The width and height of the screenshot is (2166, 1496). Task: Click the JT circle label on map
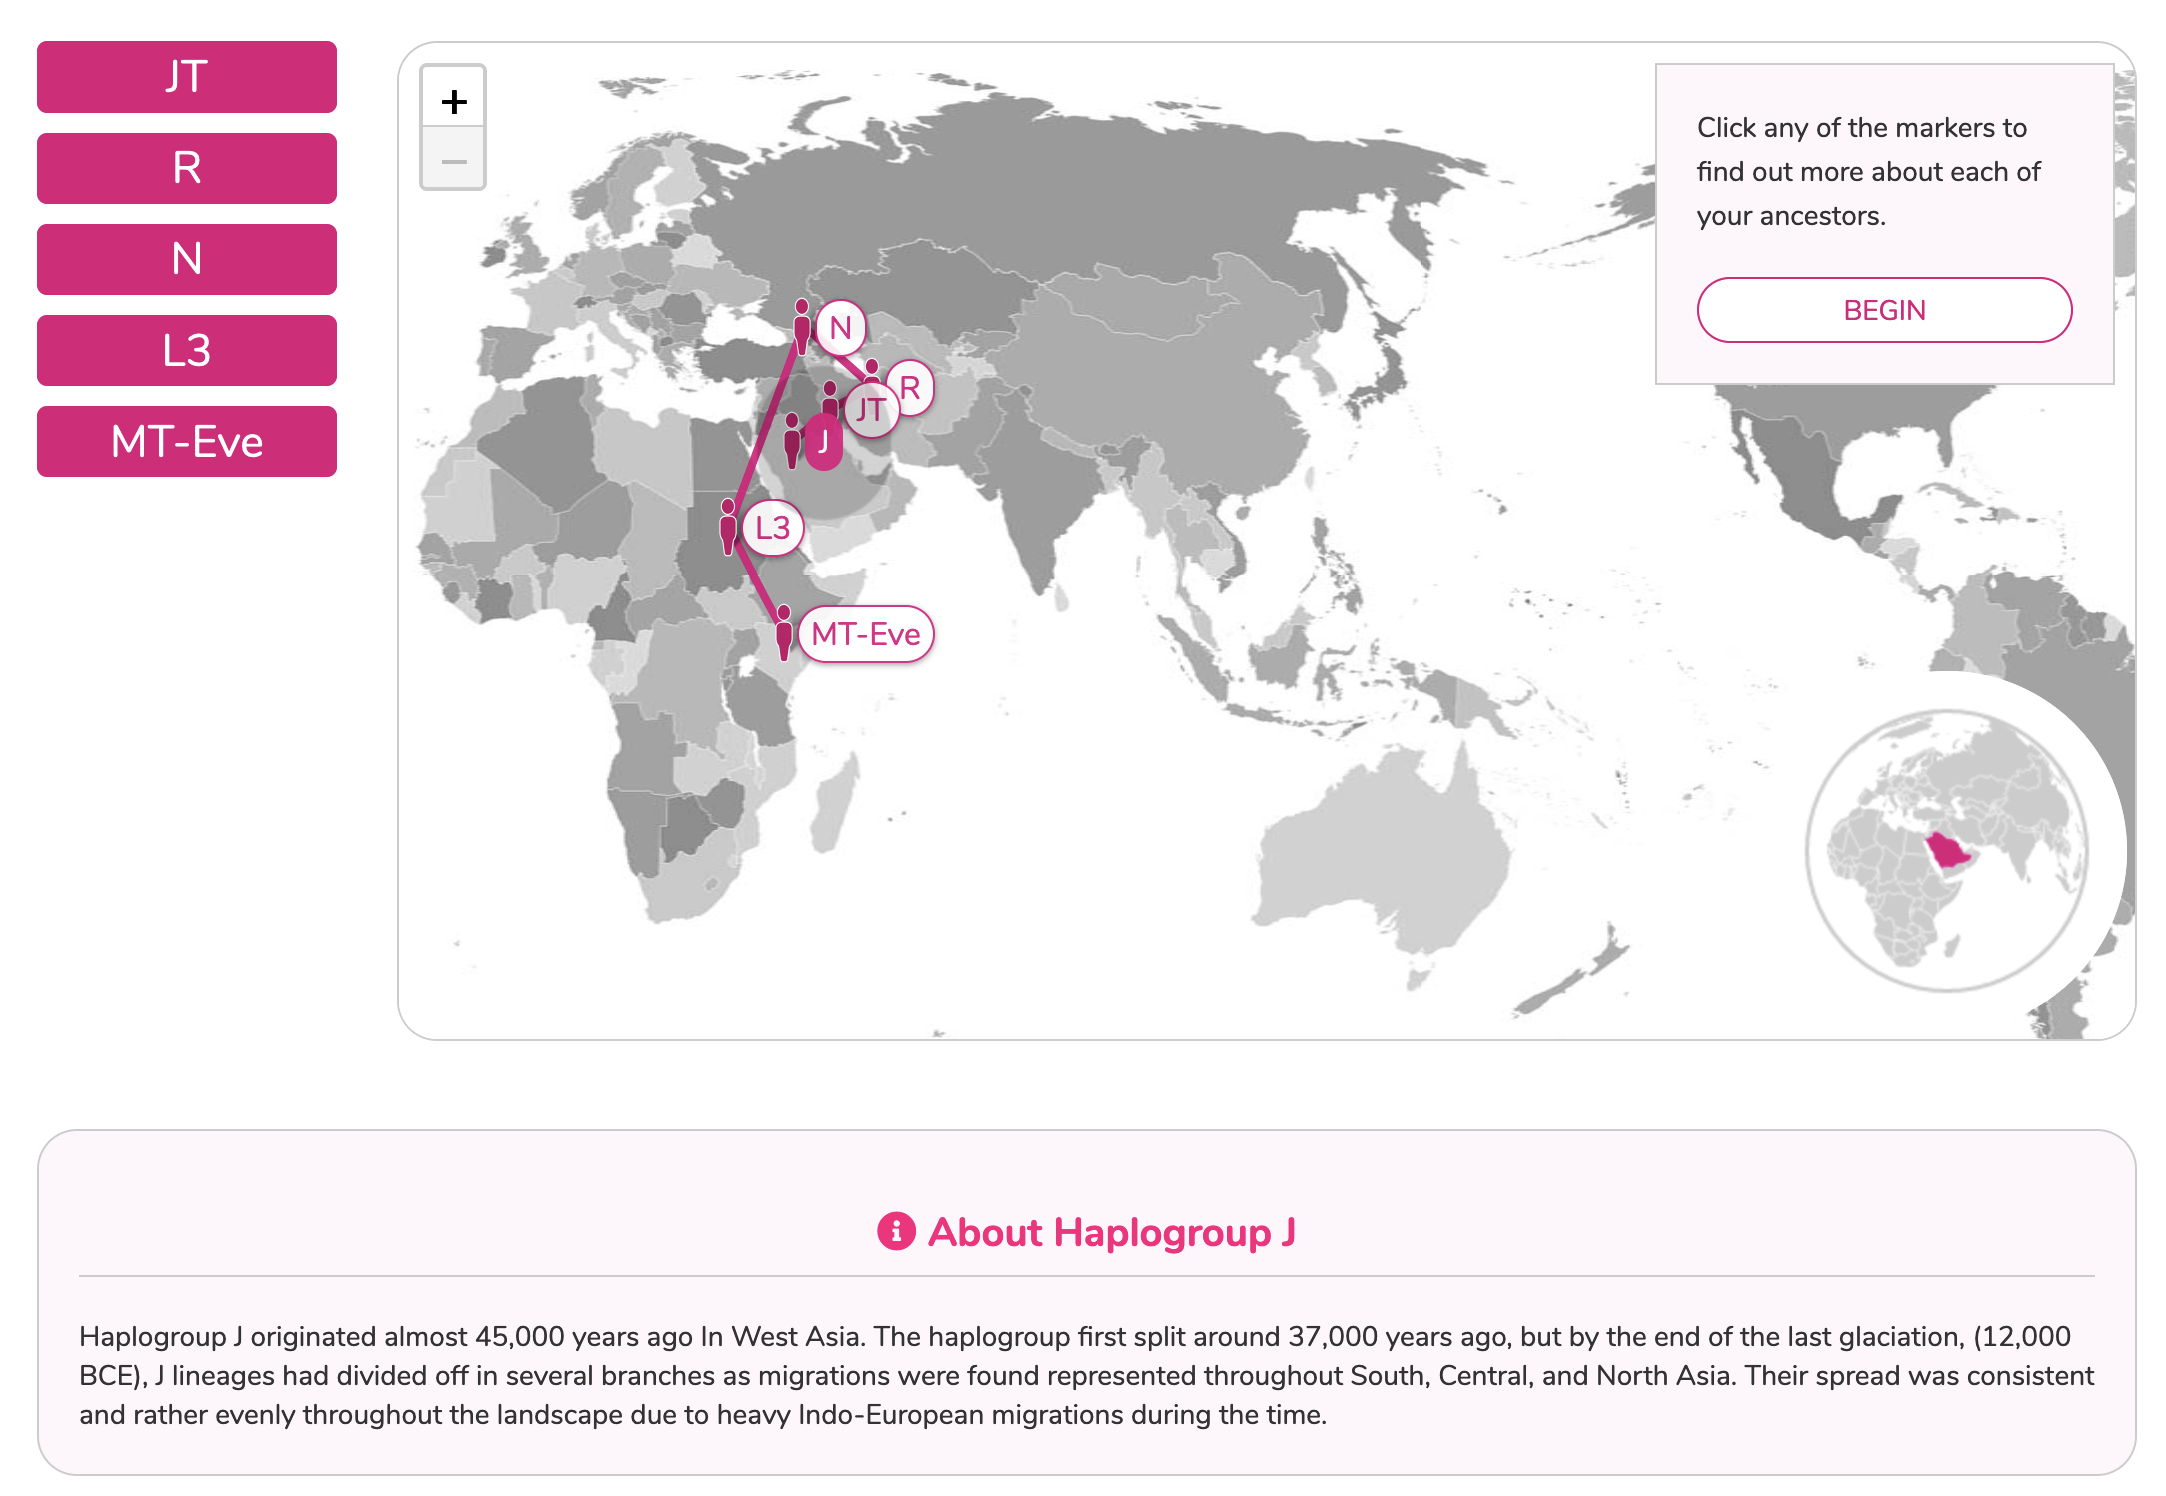[x=870, y=410]
